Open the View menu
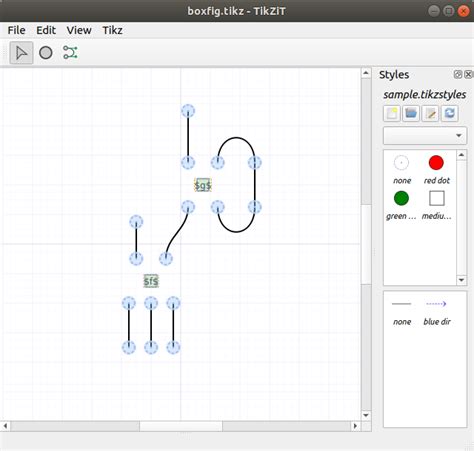Screen dimensions: 474x451 pyautogui.click(x=79, y=30)
